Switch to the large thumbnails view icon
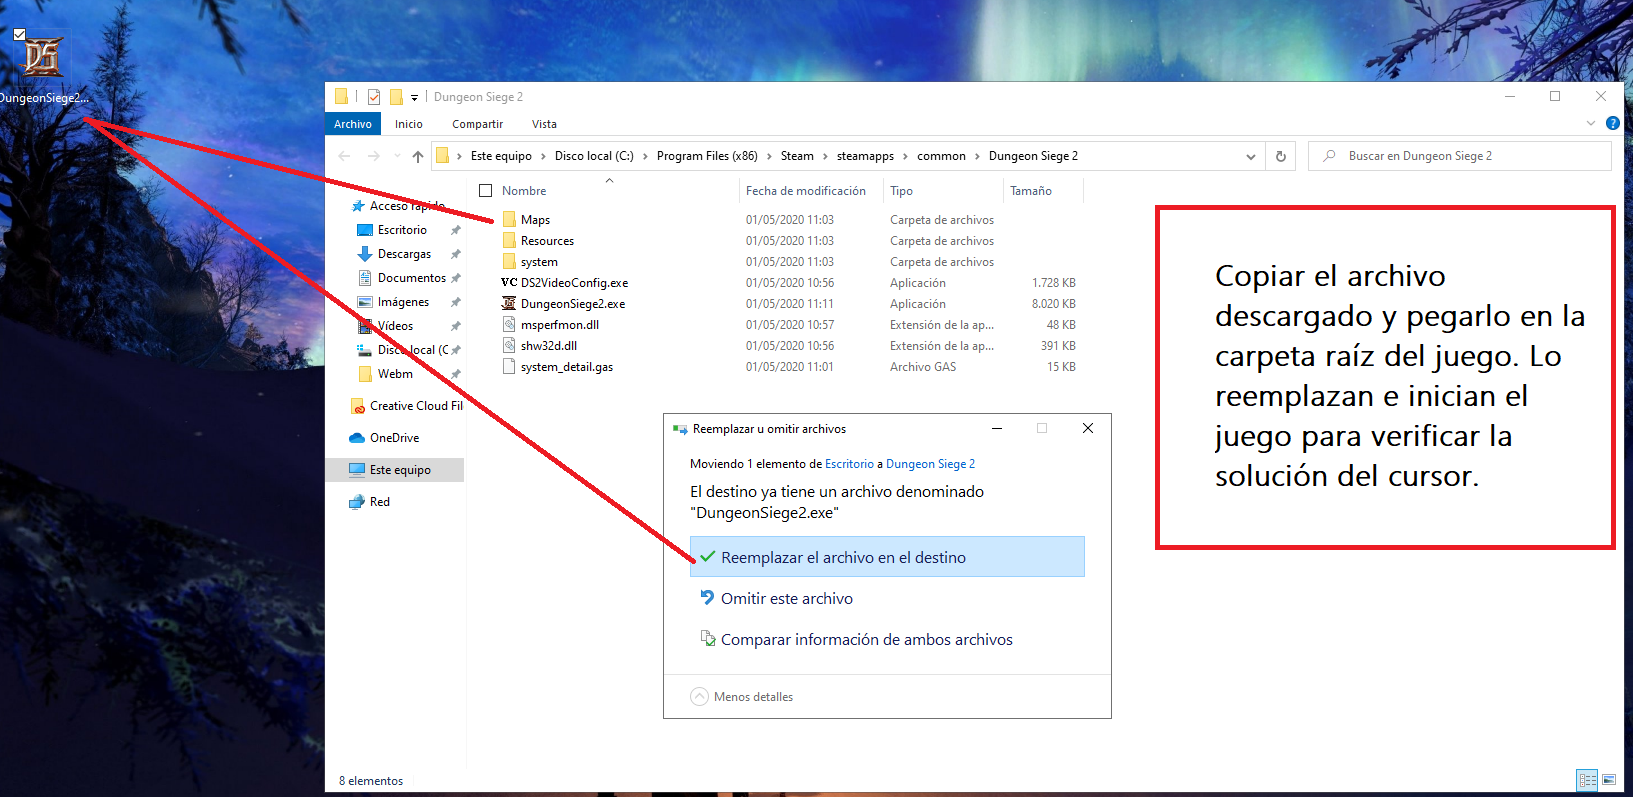The image size is (1633, 797). pos(1609,780)
